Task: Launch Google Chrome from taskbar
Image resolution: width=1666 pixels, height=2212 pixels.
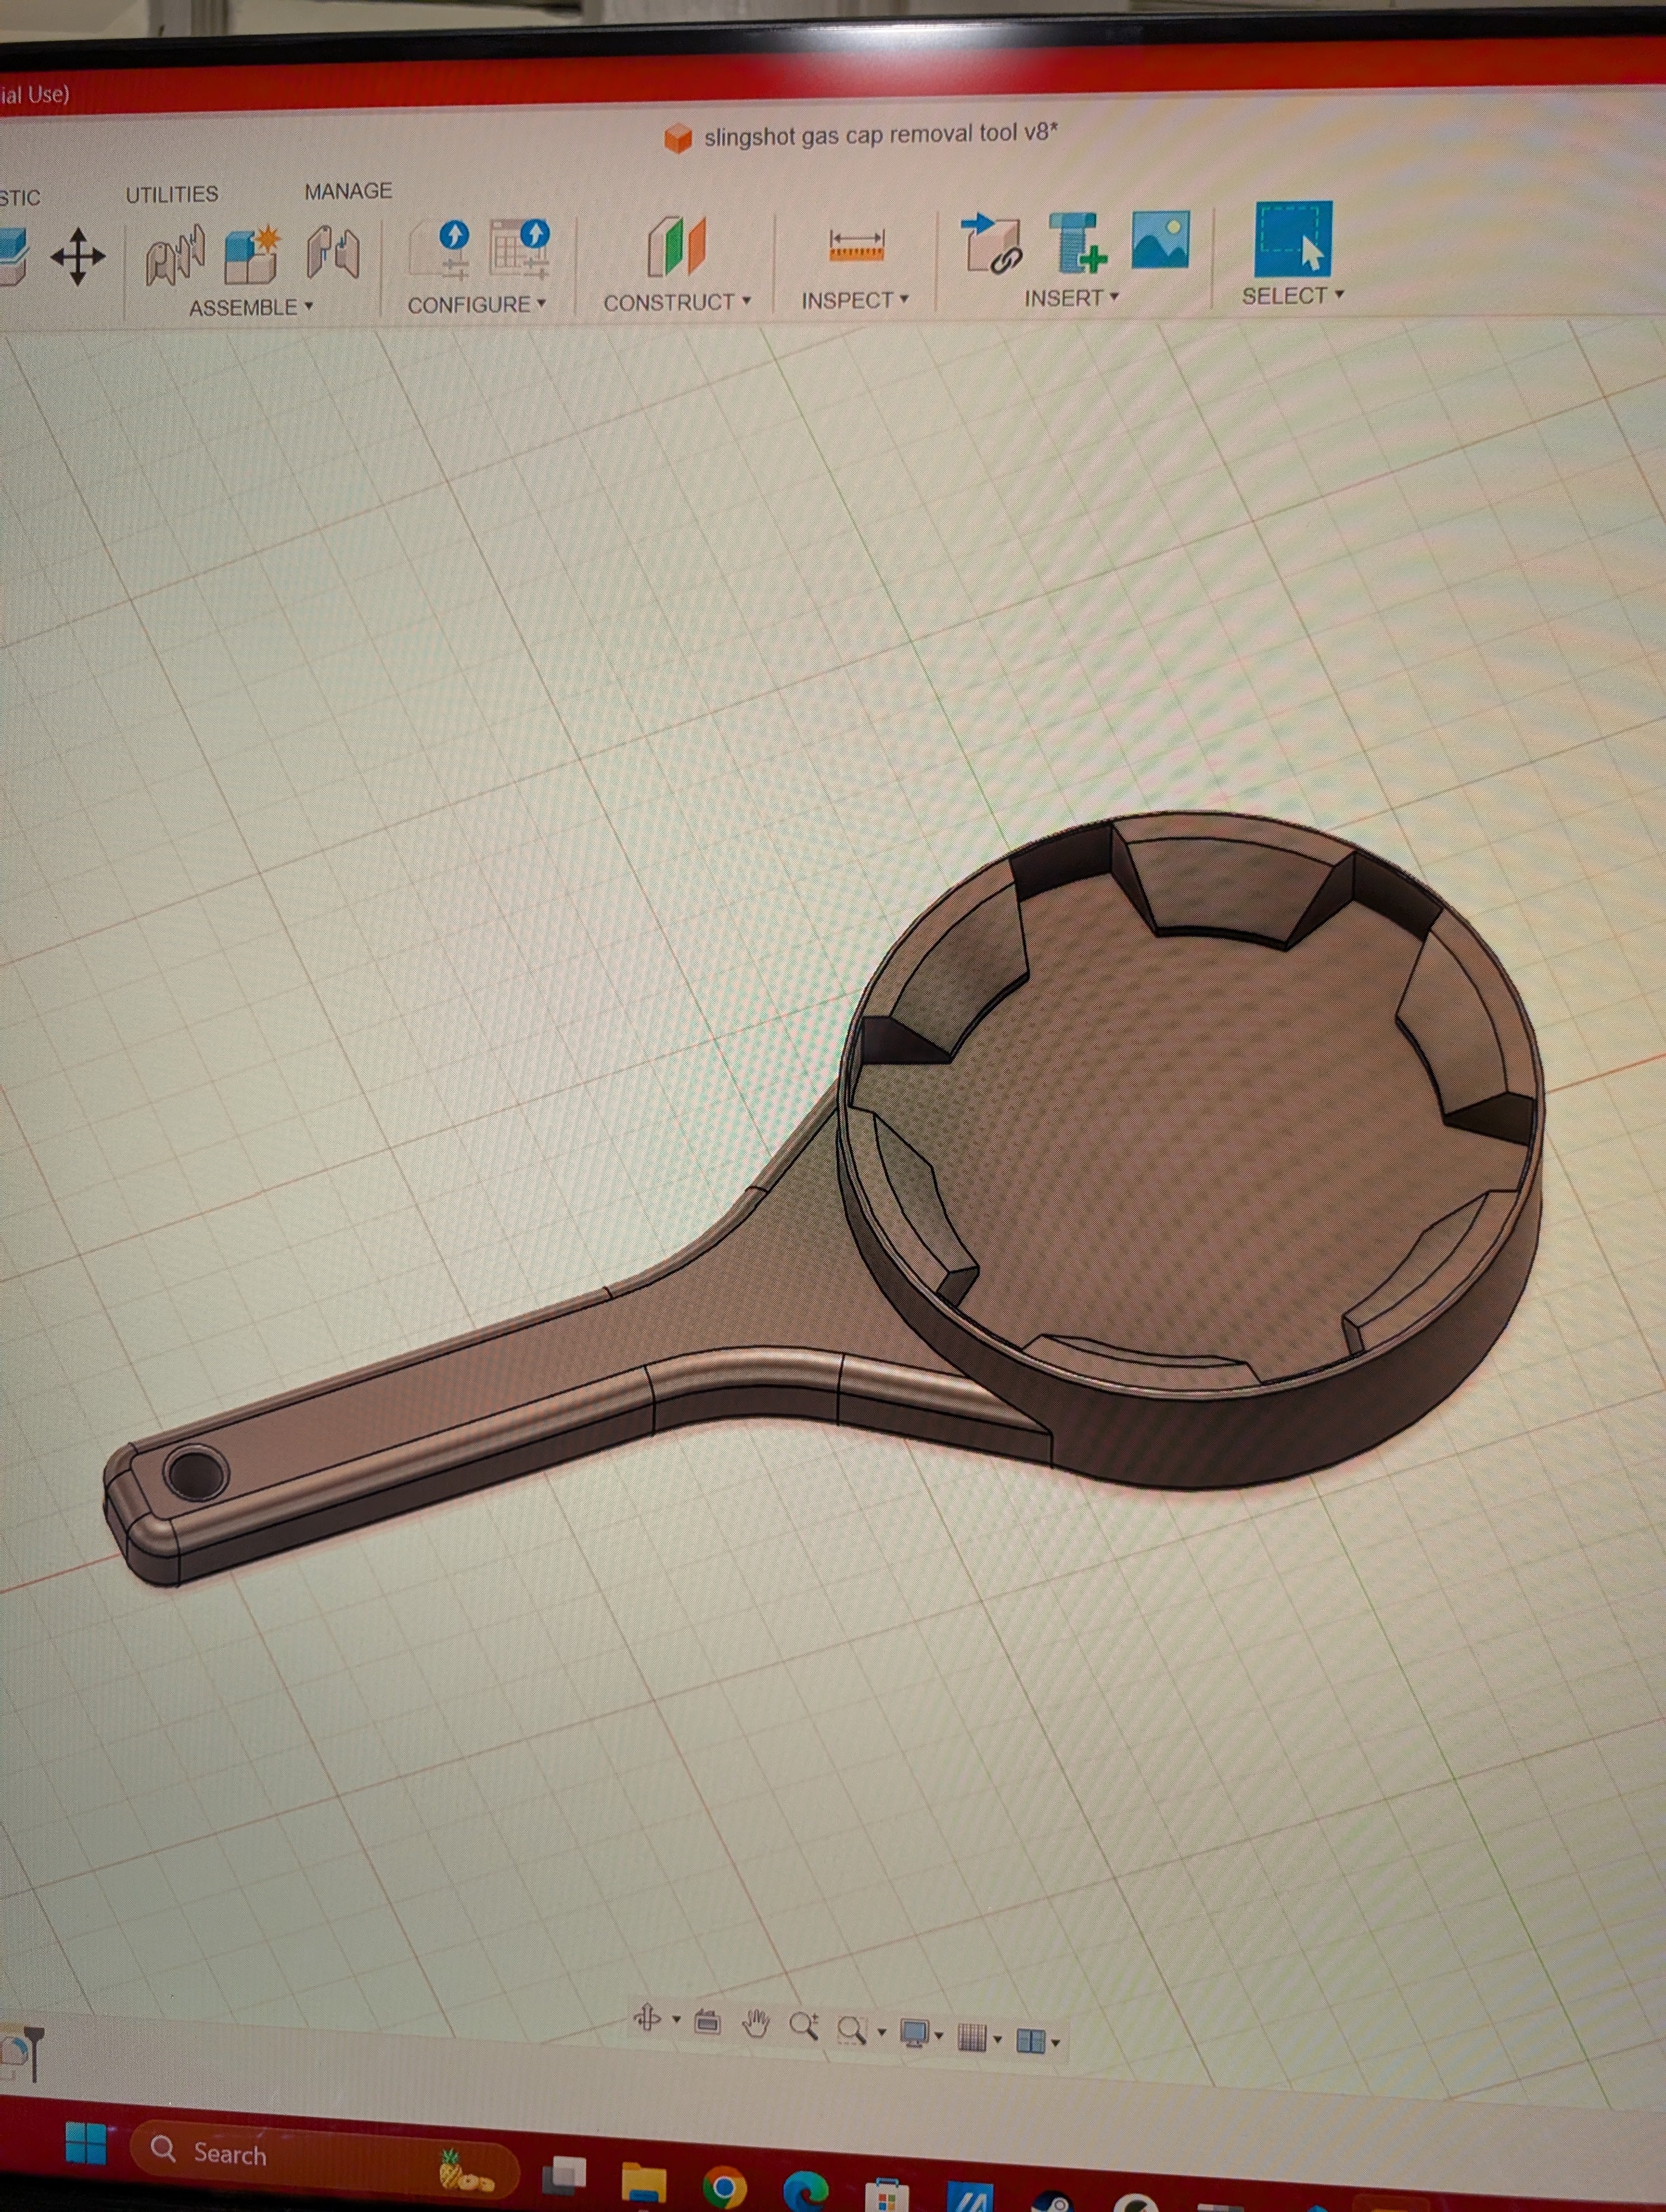Action: 724,2189
